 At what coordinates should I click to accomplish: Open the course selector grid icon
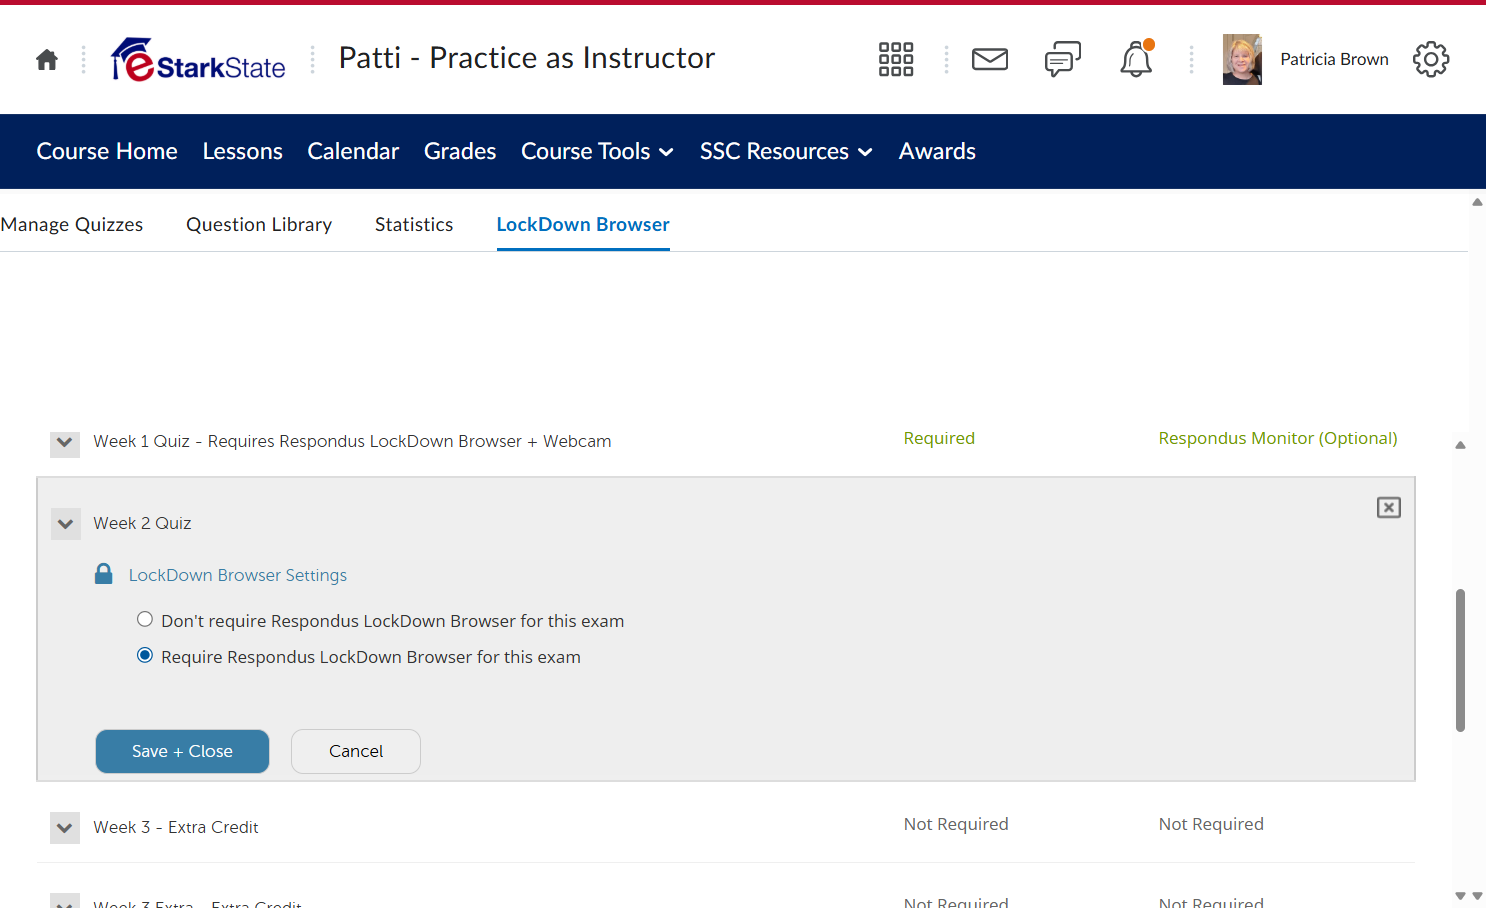pos(896,60)
